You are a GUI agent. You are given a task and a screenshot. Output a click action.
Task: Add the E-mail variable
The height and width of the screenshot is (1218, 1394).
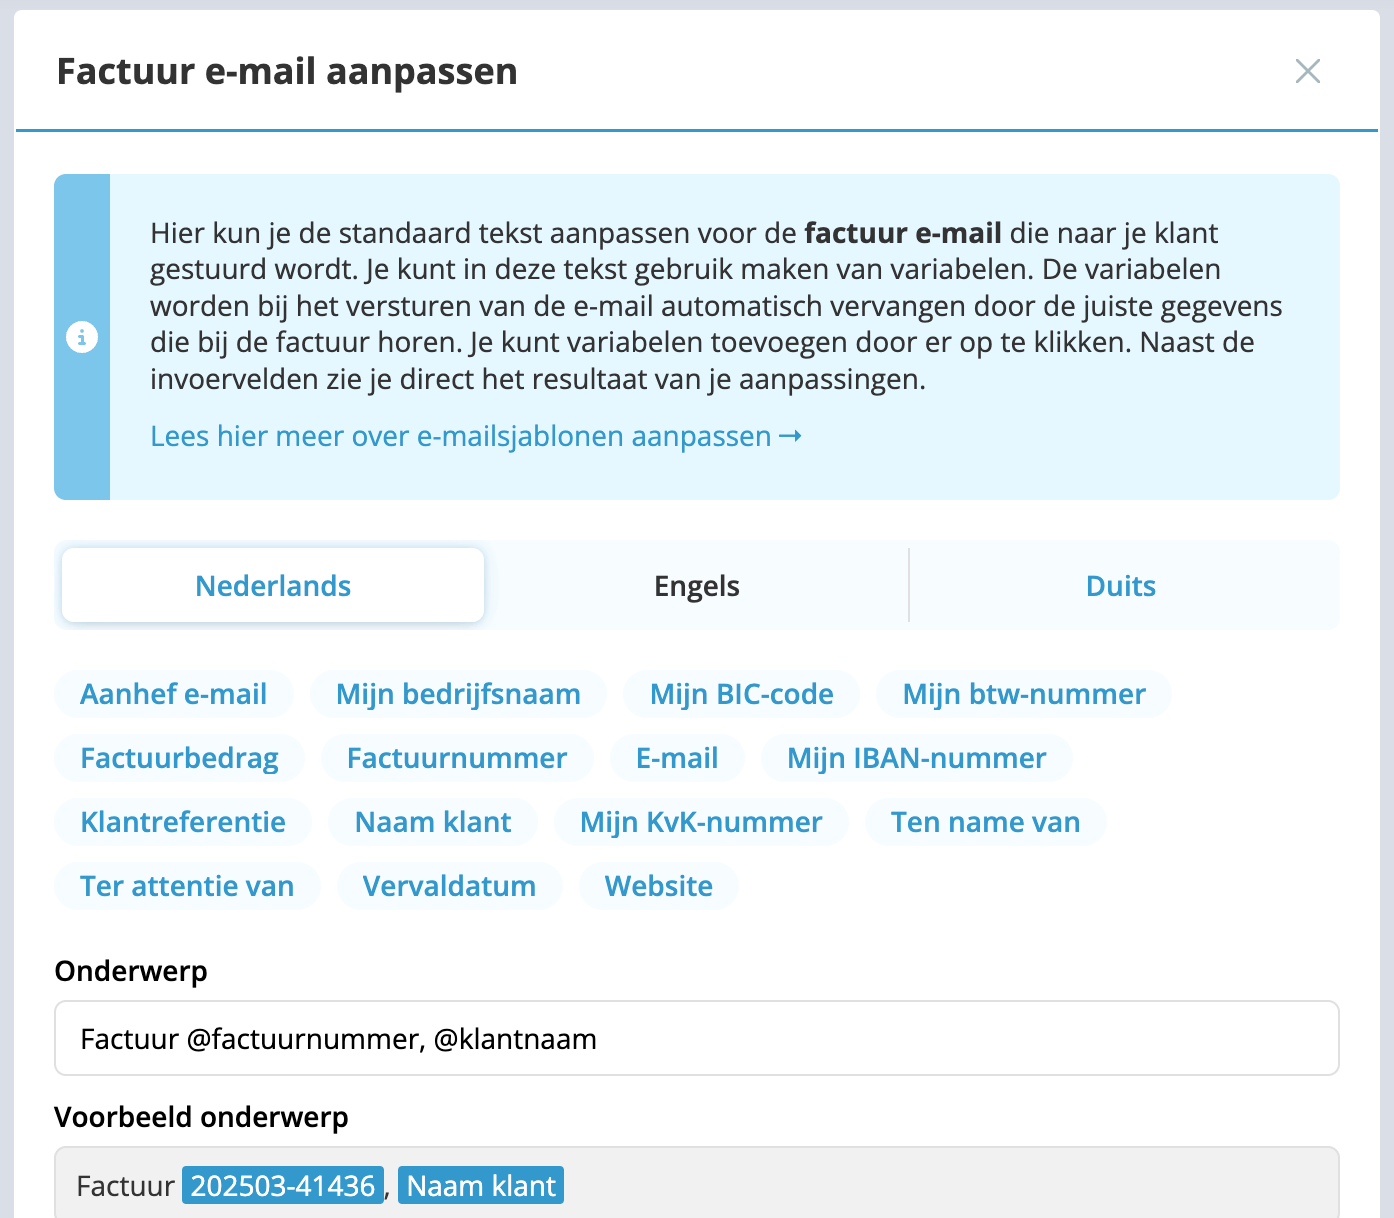[x=677, y=758]
